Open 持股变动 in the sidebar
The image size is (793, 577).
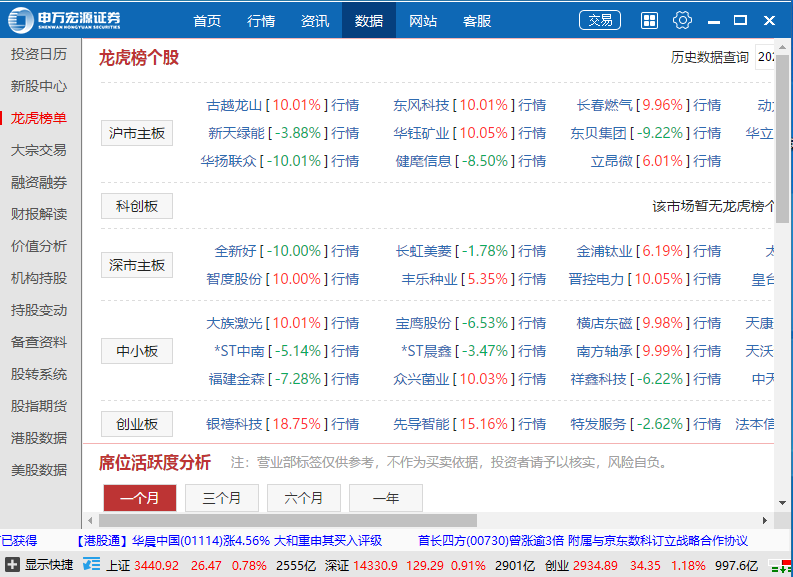(x=39, y=310)
